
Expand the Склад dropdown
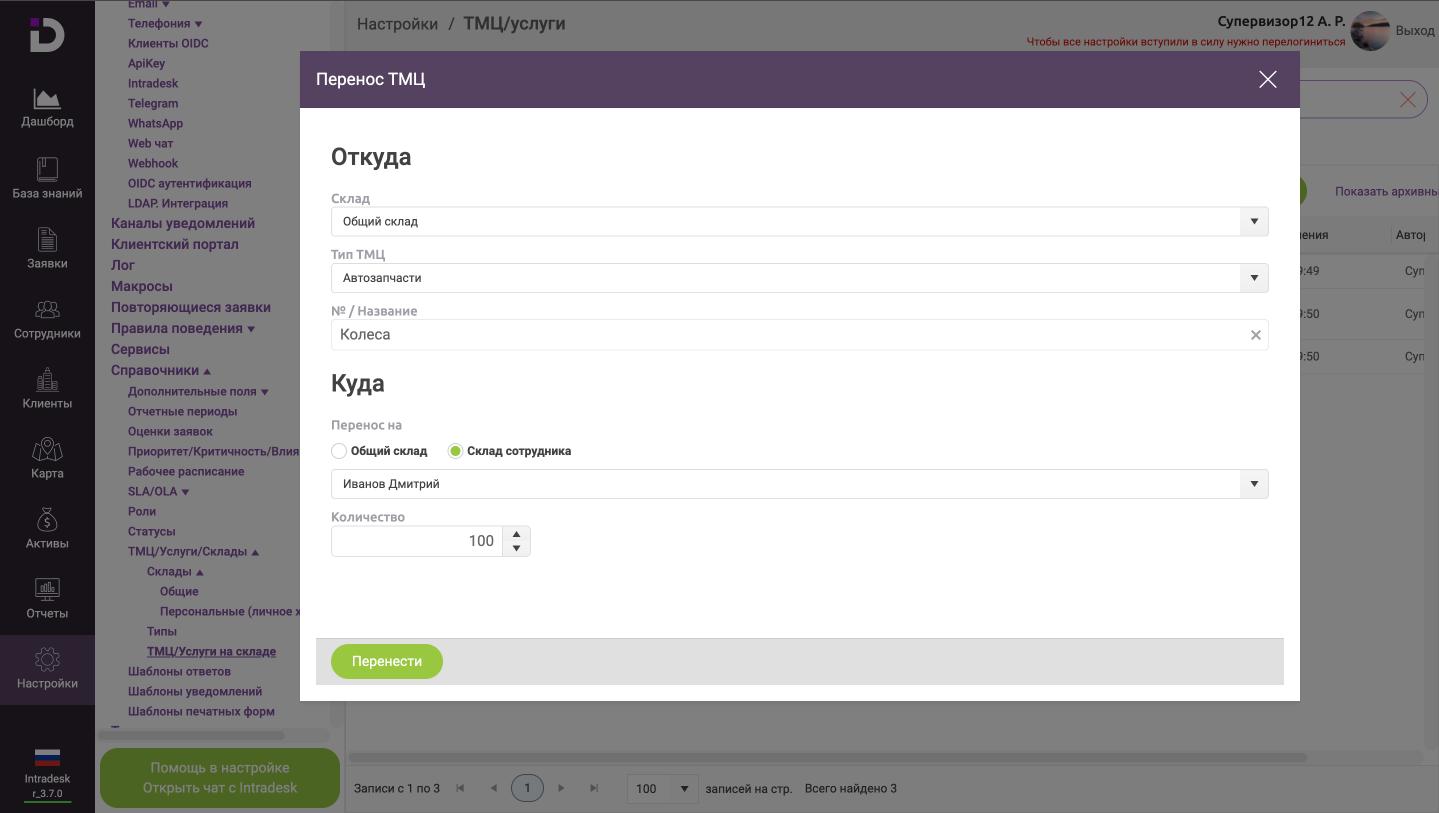1253,221
